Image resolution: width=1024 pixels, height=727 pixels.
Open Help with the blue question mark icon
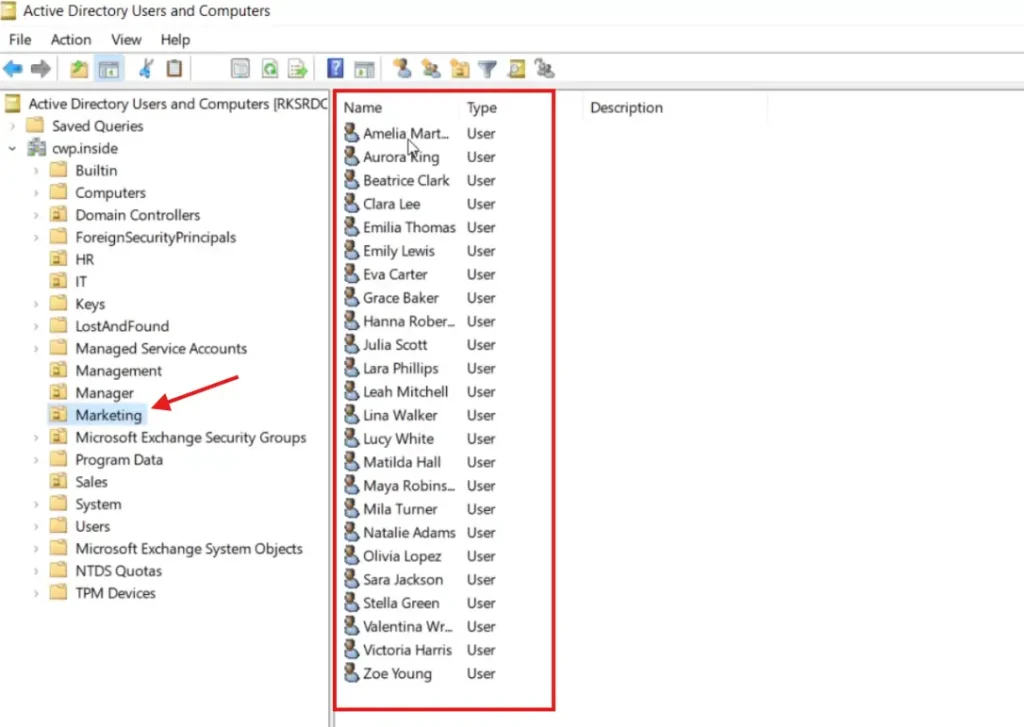(336, 69)
